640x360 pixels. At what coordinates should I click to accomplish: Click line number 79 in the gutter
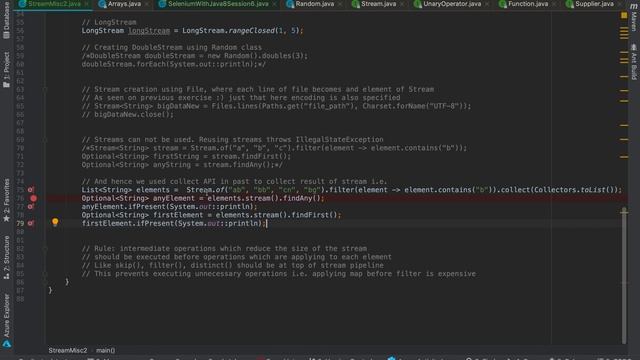tap(20, 223)
